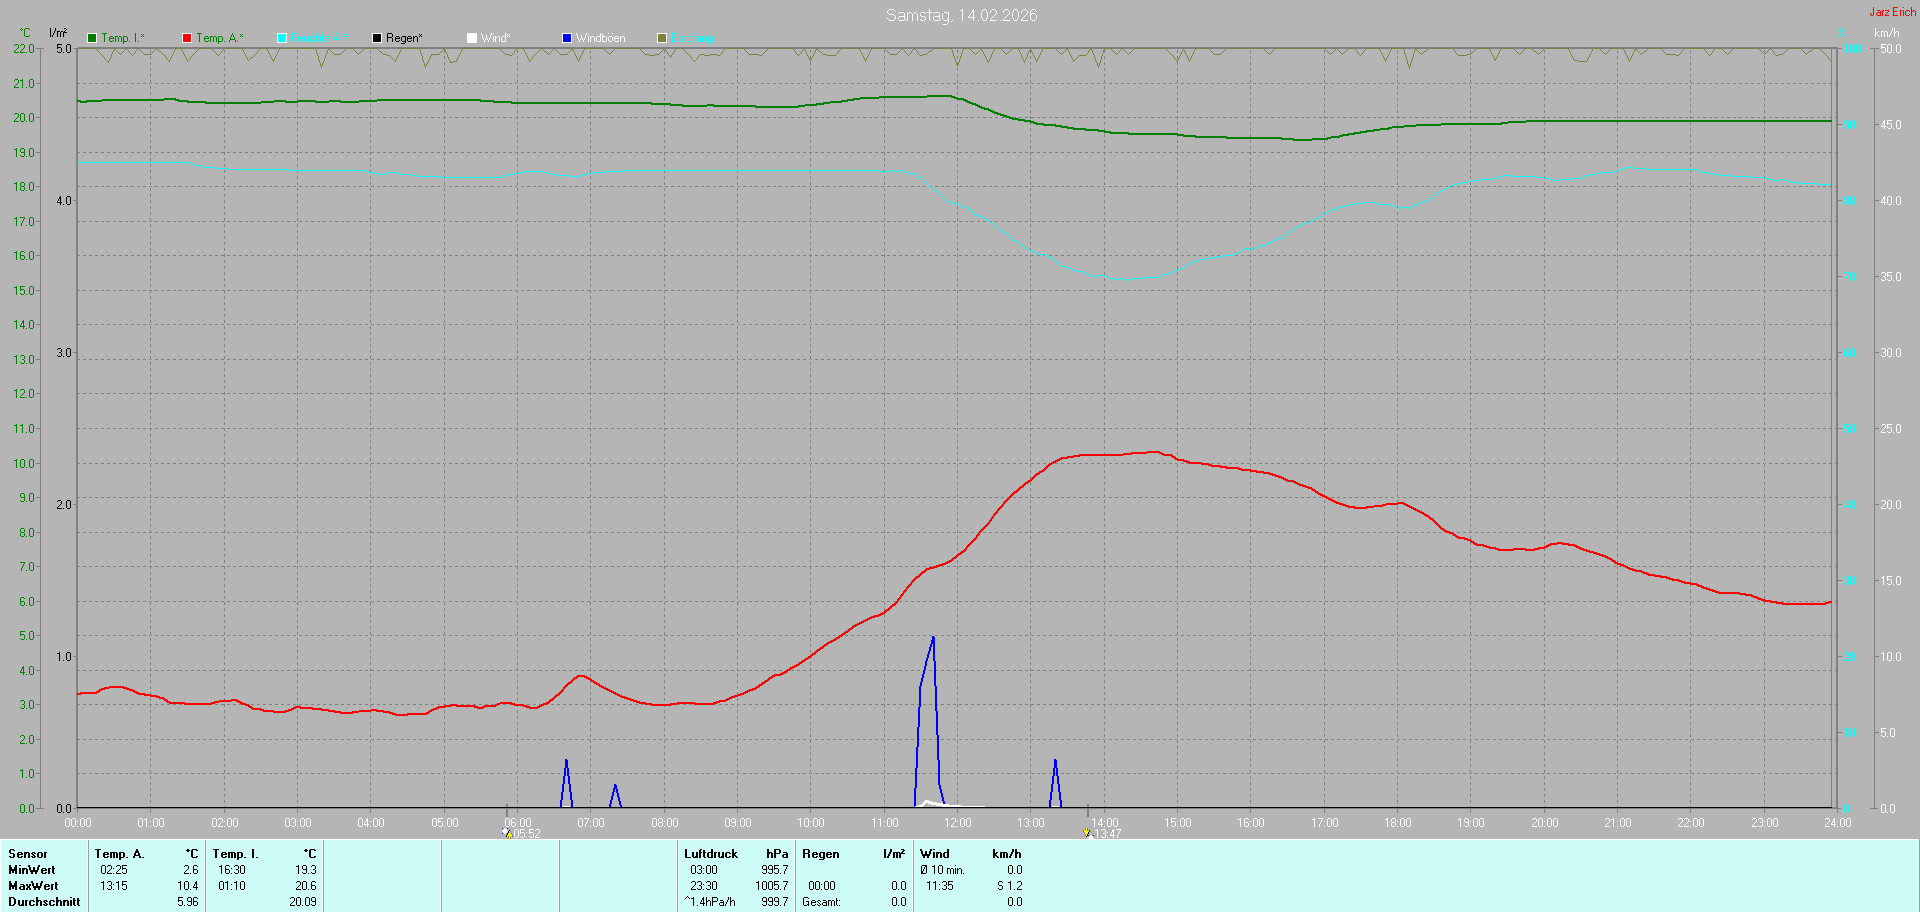Click the 'Regen' column header in table
Image resolution: width=1920 pixels, height=912 pixels.
(821, 854)
